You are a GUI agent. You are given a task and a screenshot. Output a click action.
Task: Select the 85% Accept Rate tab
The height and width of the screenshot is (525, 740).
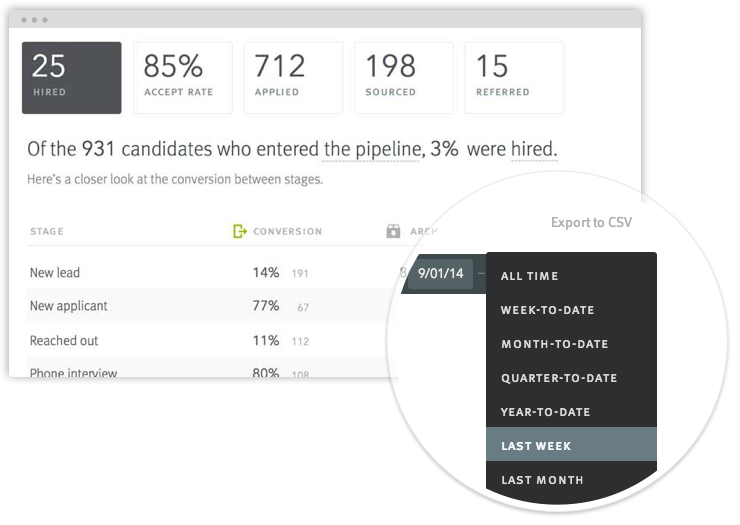[183, 78]
